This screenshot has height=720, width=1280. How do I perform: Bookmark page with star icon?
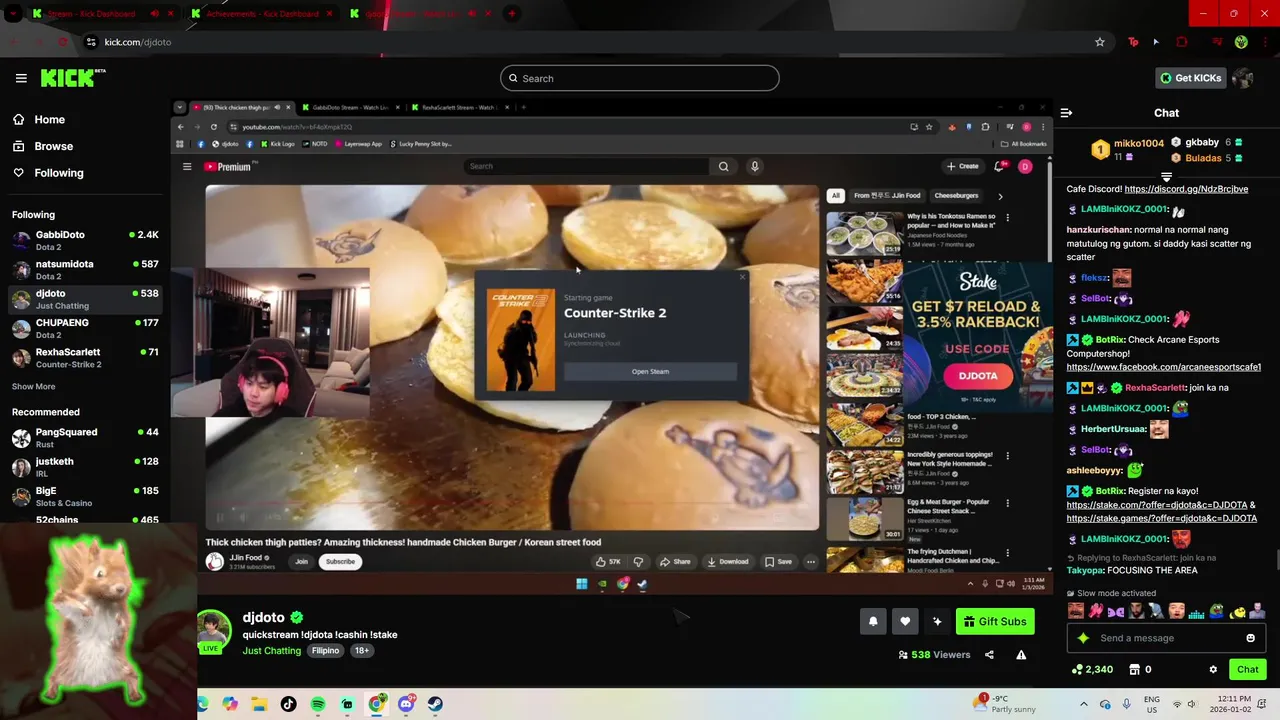pyautogui.click(x=1100, y=42)
